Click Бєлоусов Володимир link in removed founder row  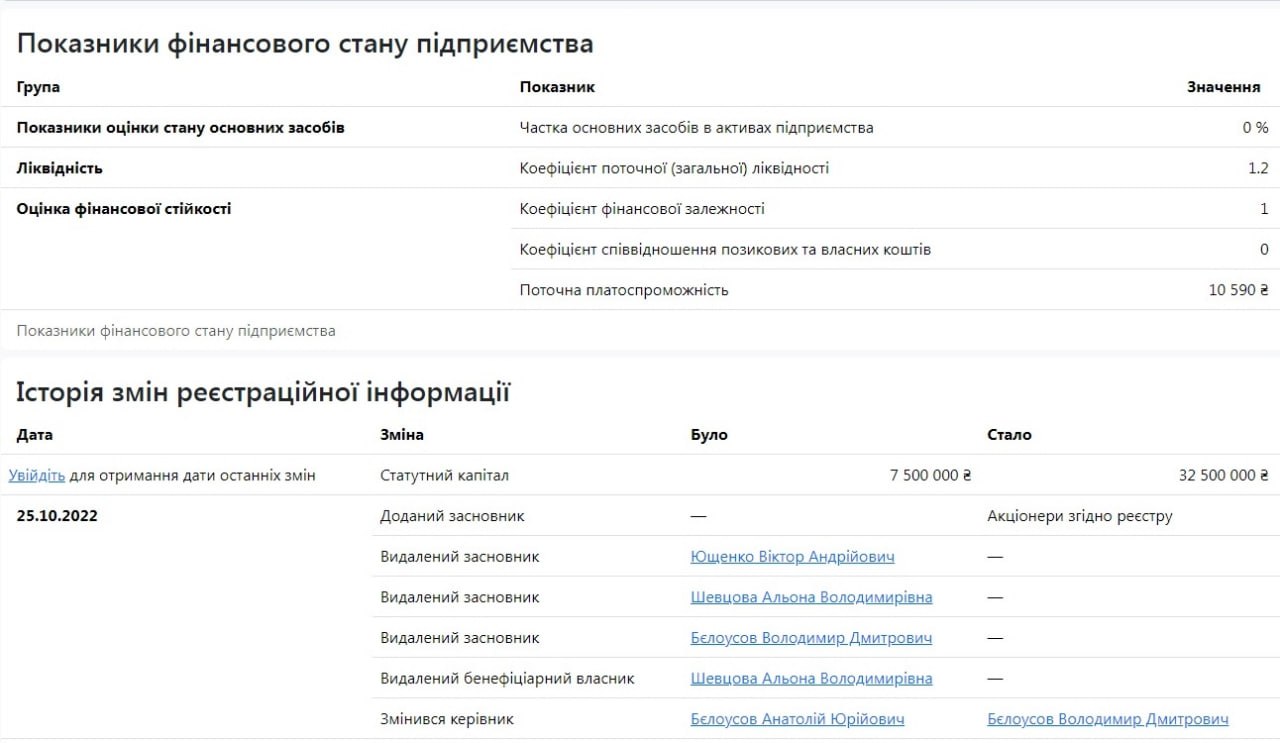(x=811, y=638)
